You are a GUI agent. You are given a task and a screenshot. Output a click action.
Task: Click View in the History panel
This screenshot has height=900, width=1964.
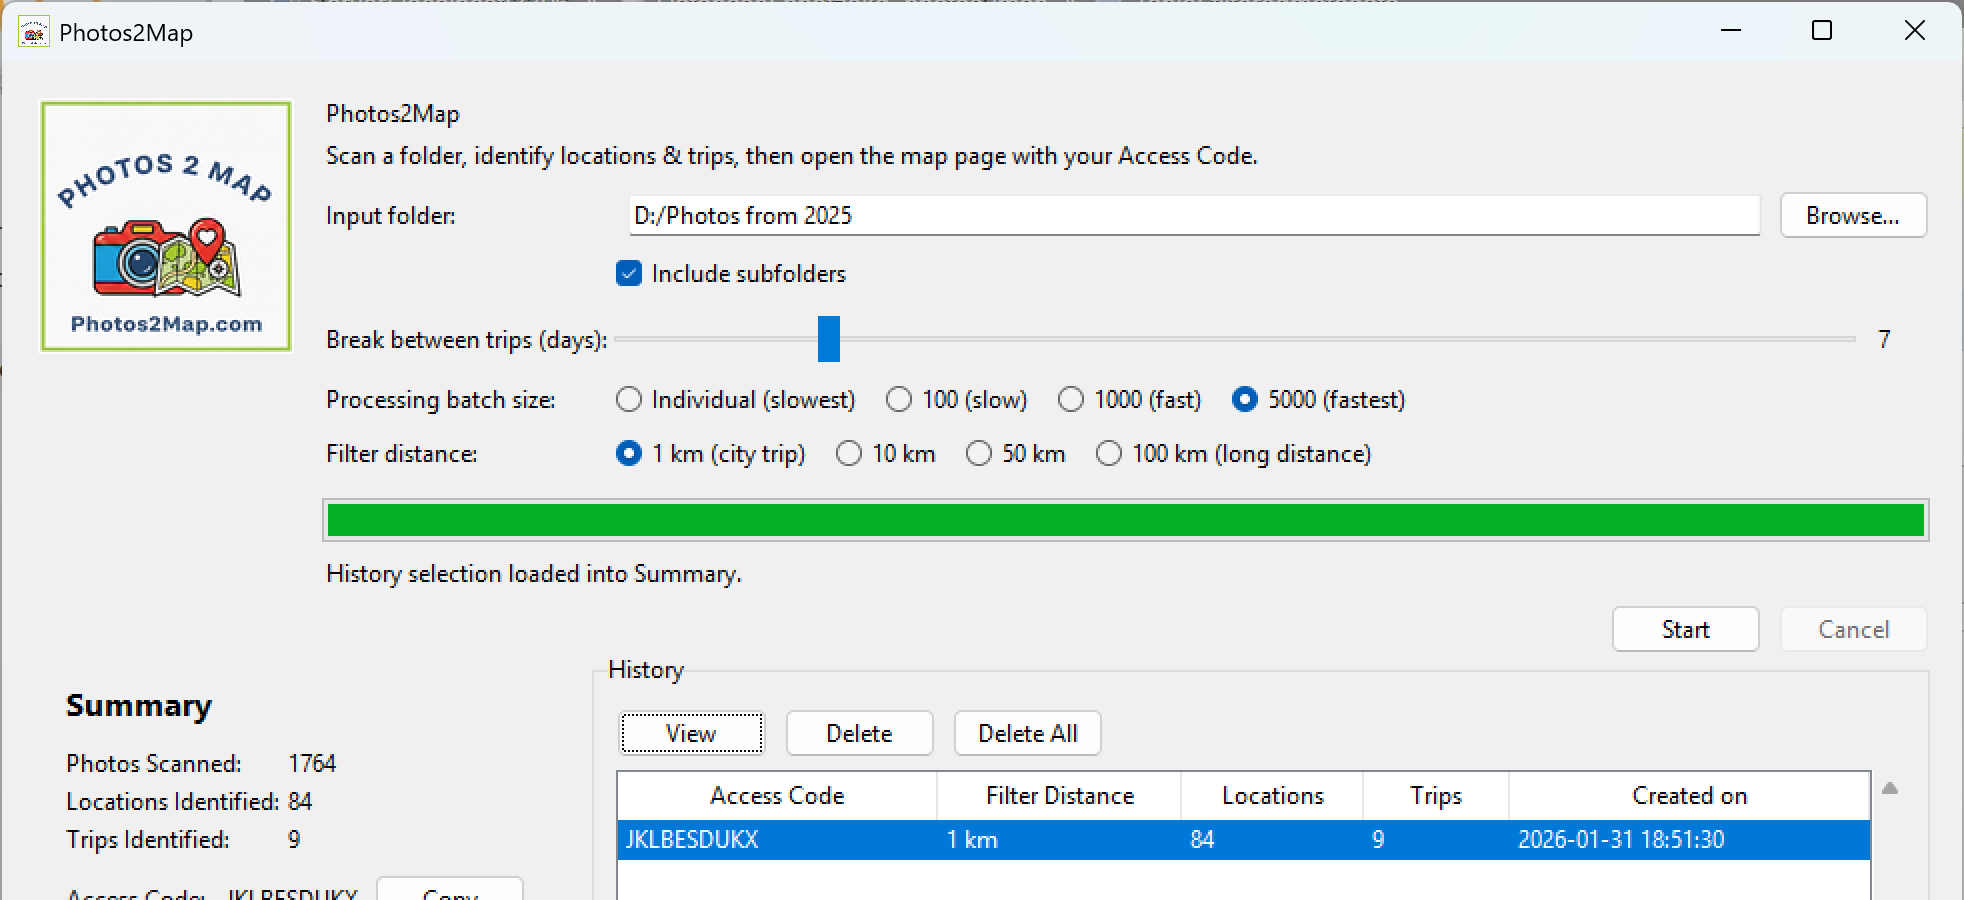coord(691,733)
